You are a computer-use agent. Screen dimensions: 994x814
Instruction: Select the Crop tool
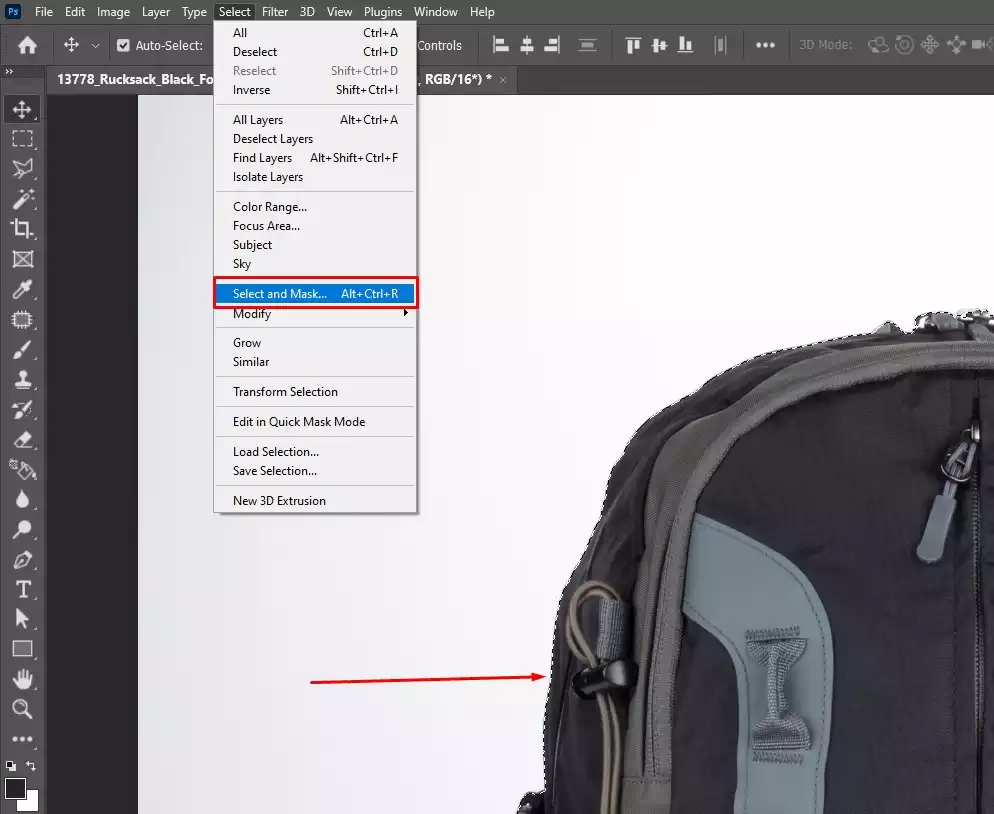click(x=22, y=229)
